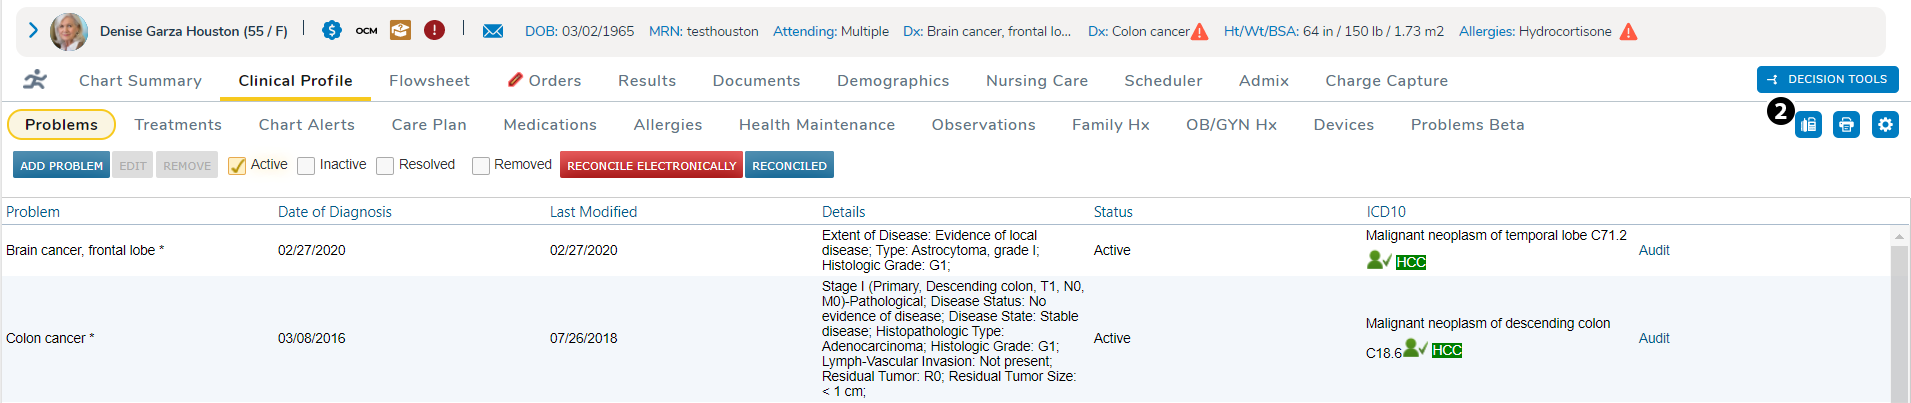Image resolution: width=1911 pixels, height=403 pixels.
Task: Click the Reconcile Electronically button
Action: point(651,166)
